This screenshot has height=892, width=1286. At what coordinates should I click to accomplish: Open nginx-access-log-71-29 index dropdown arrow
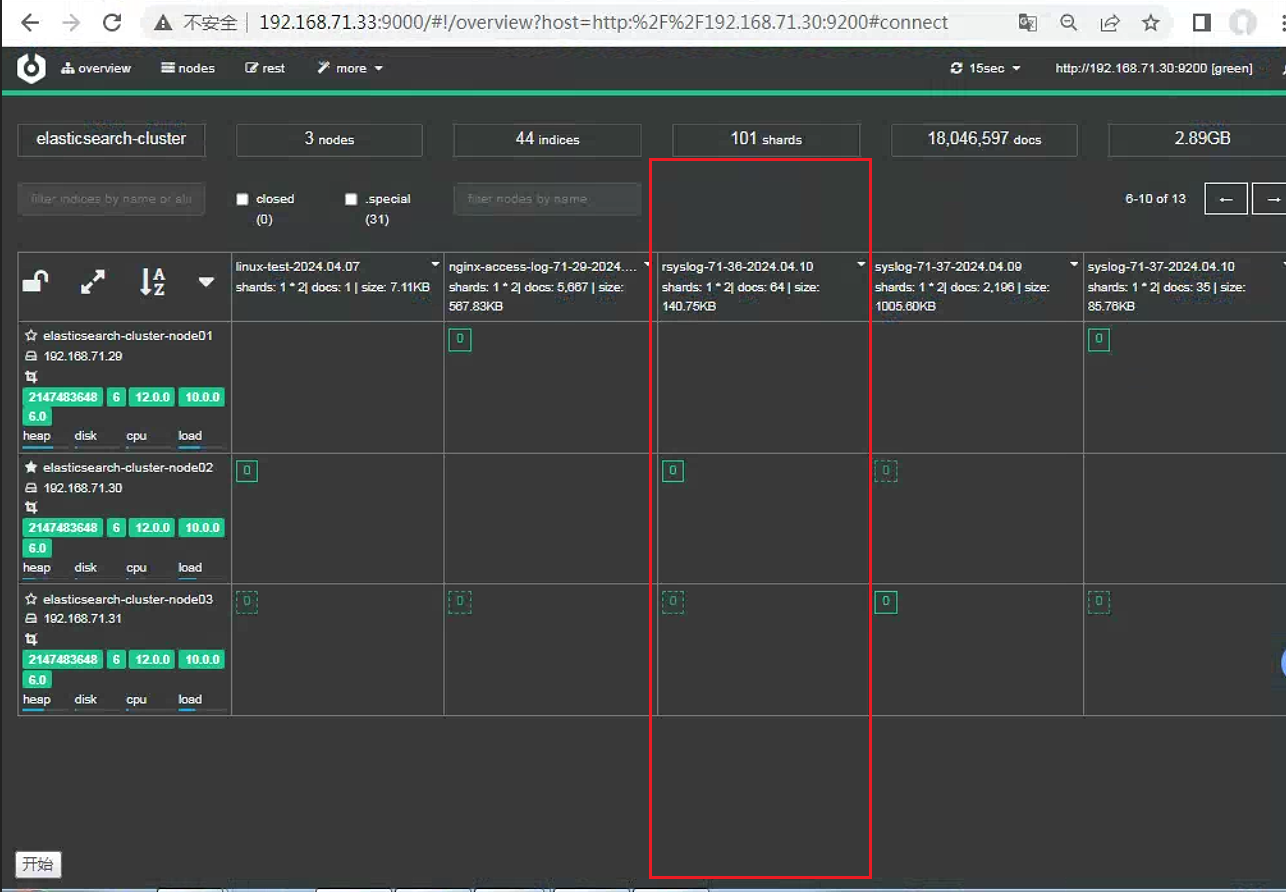(x=649, y=265)
